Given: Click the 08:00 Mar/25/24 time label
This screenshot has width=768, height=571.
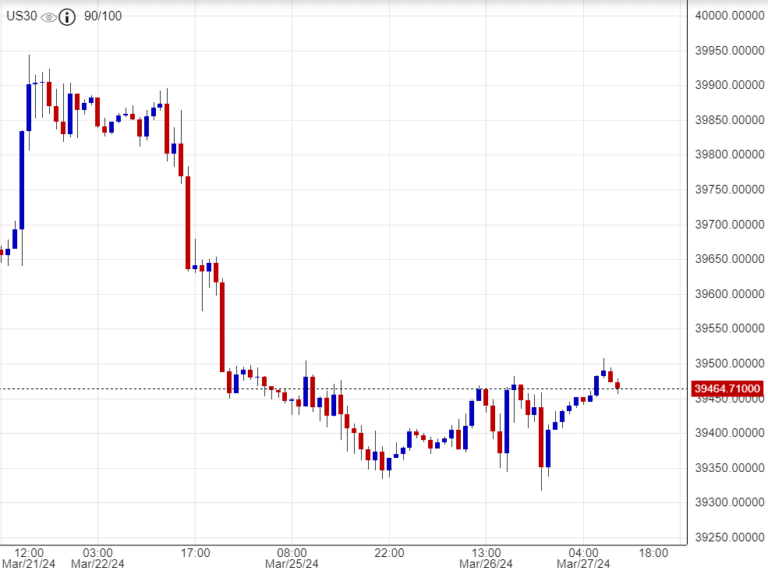Looking at the screenshot, I should click(291, 557).
